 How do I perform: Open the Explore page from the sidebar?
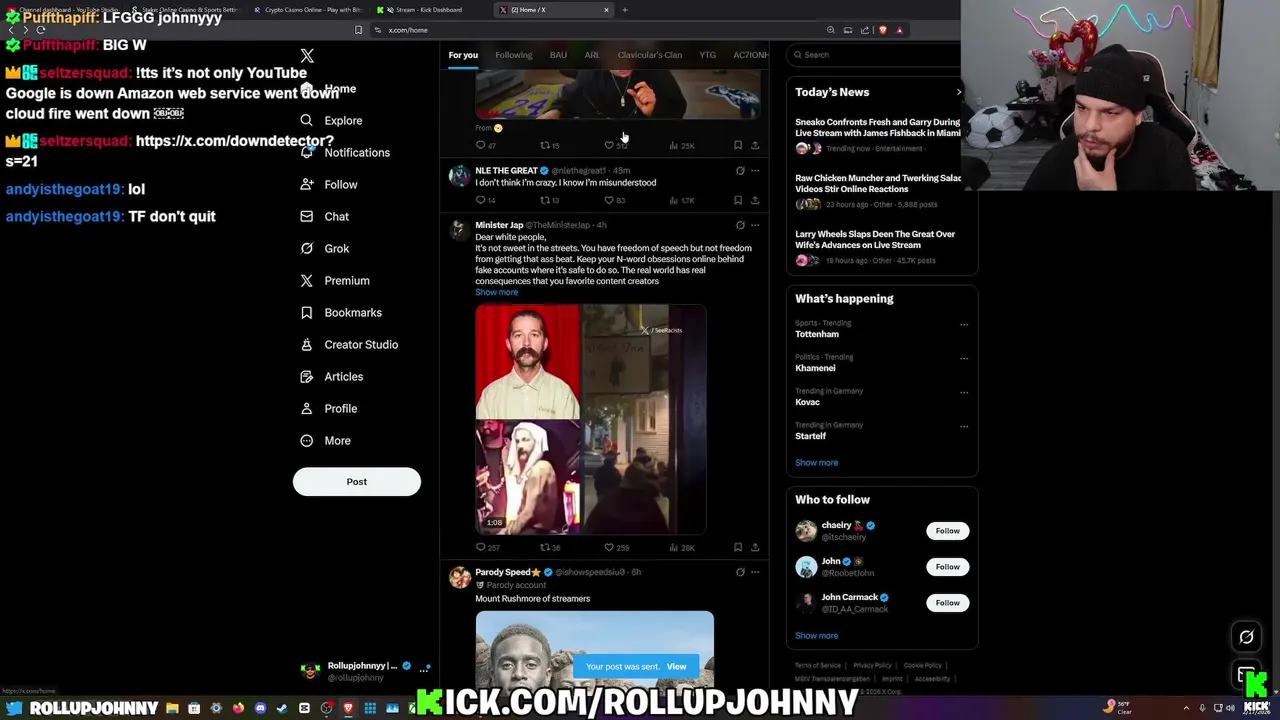pos(331,120)
